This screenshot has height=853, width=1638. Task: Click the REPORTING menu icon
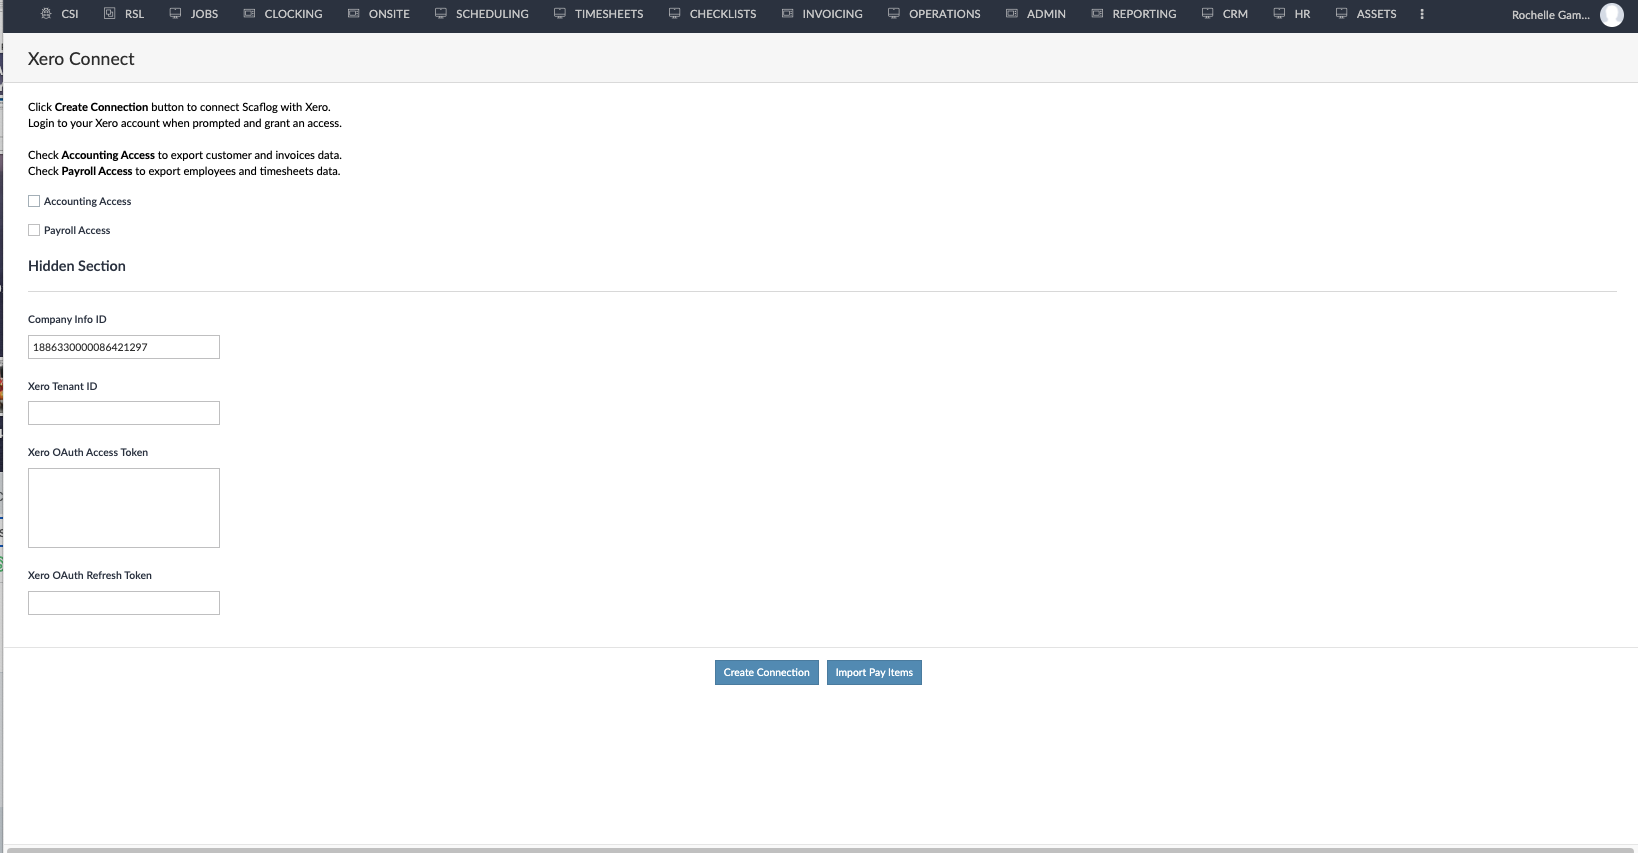coord(1097,14)
